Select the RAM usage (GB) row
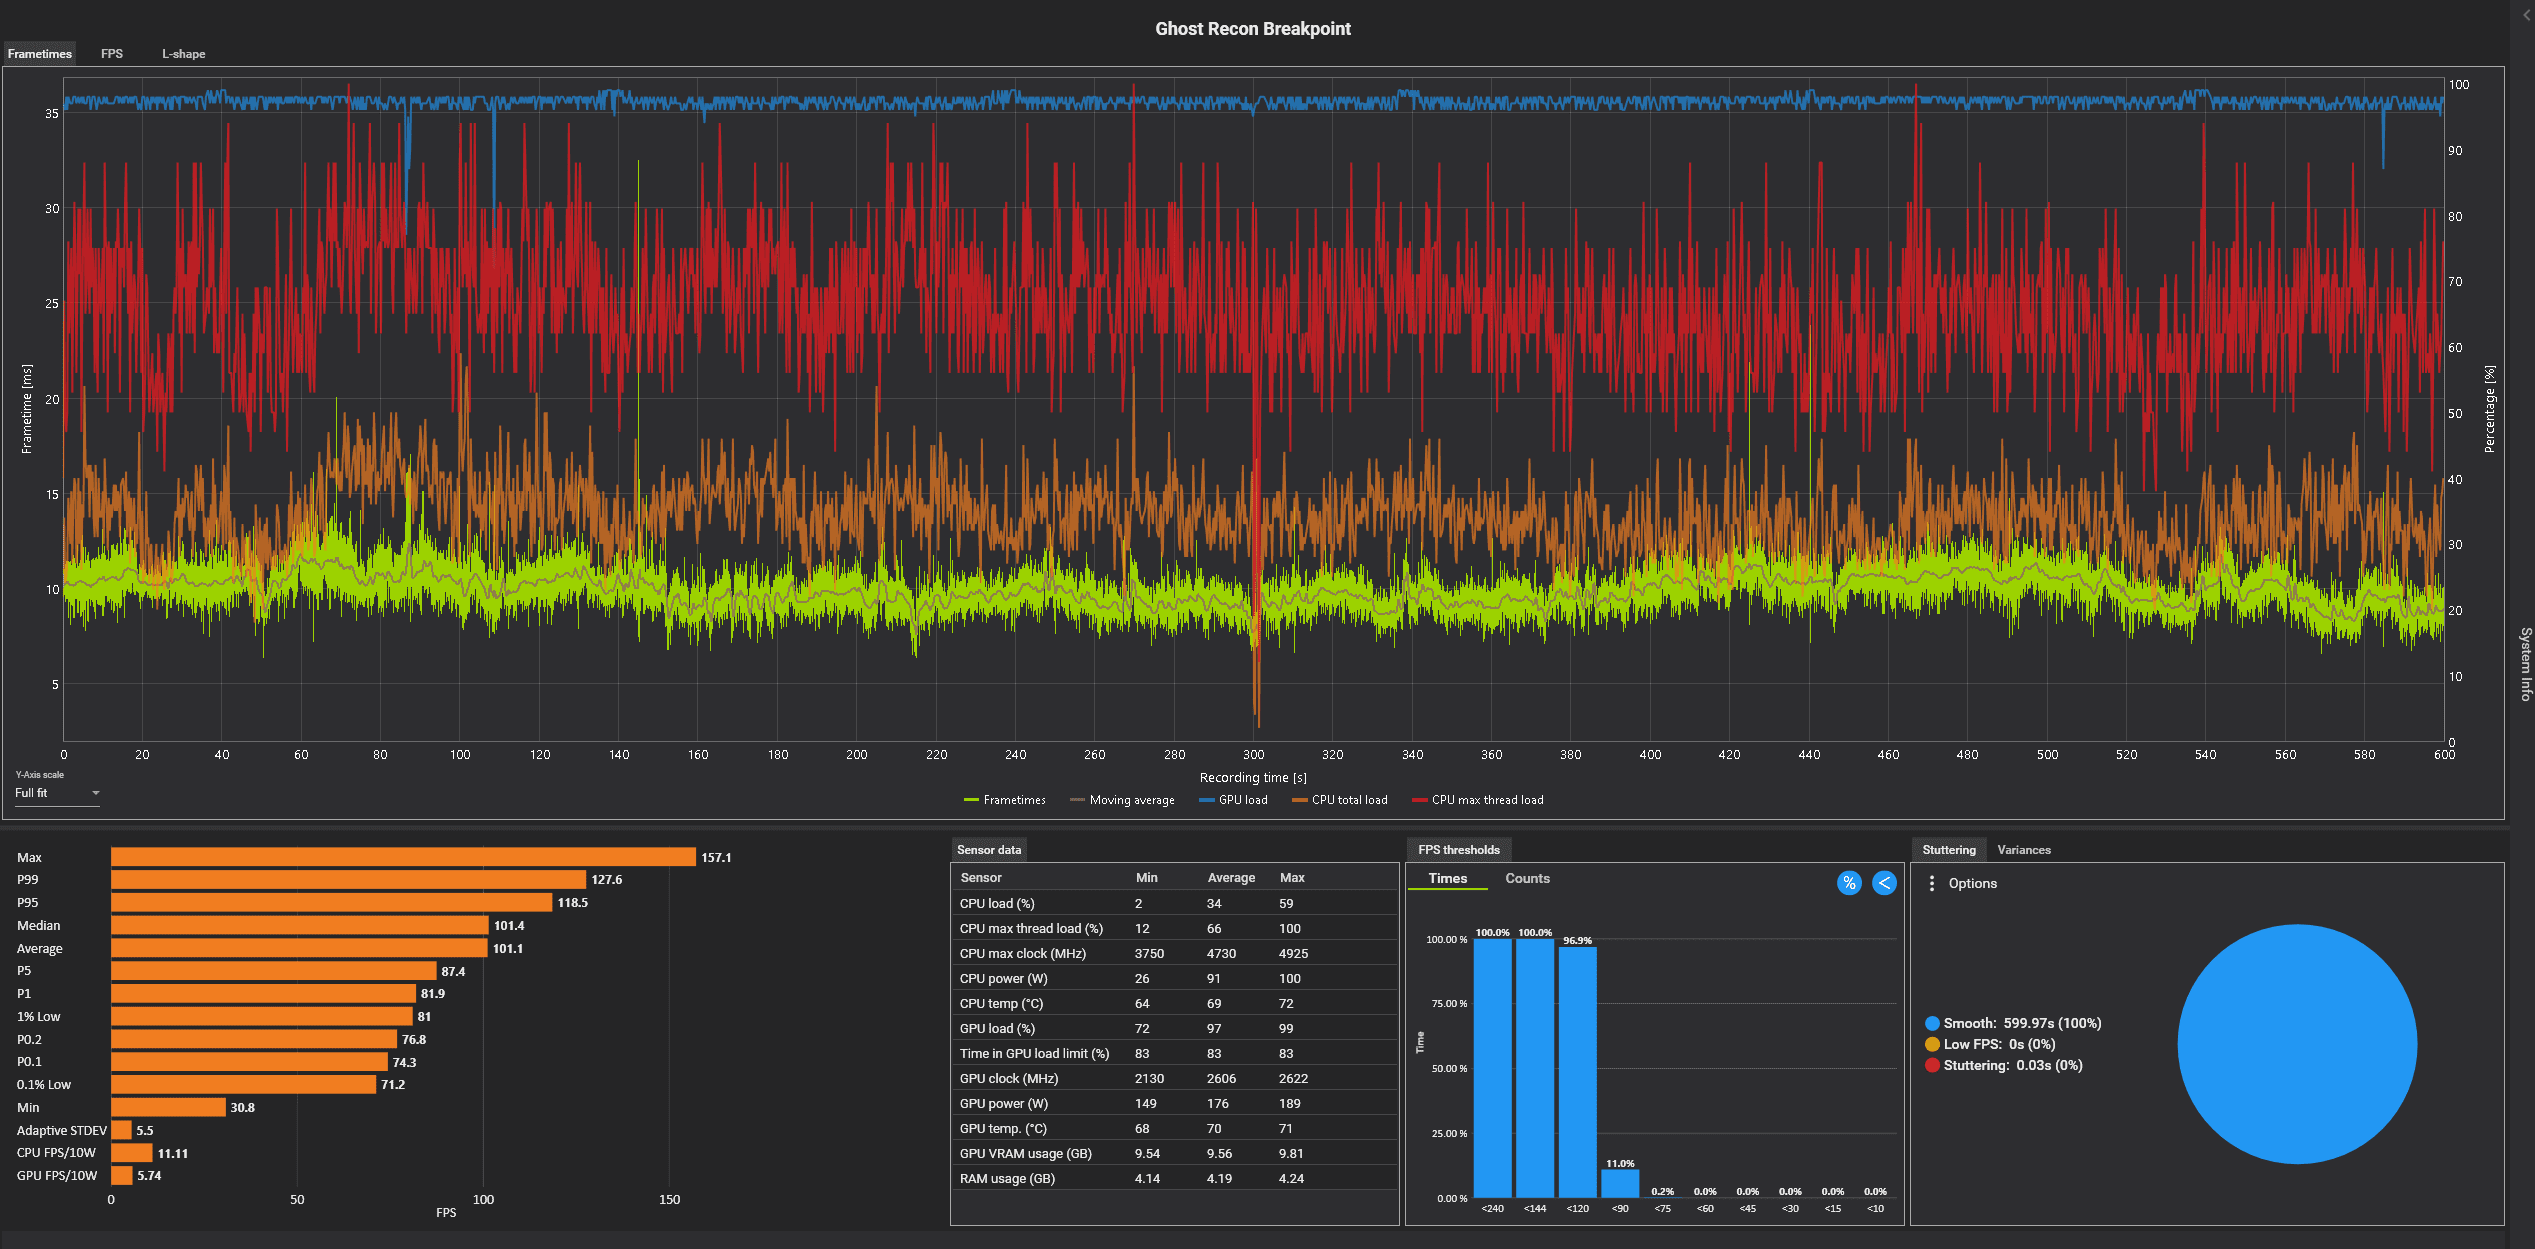The image size is (2535, 1249). pyautogui.click(x=1174, y=1178)
